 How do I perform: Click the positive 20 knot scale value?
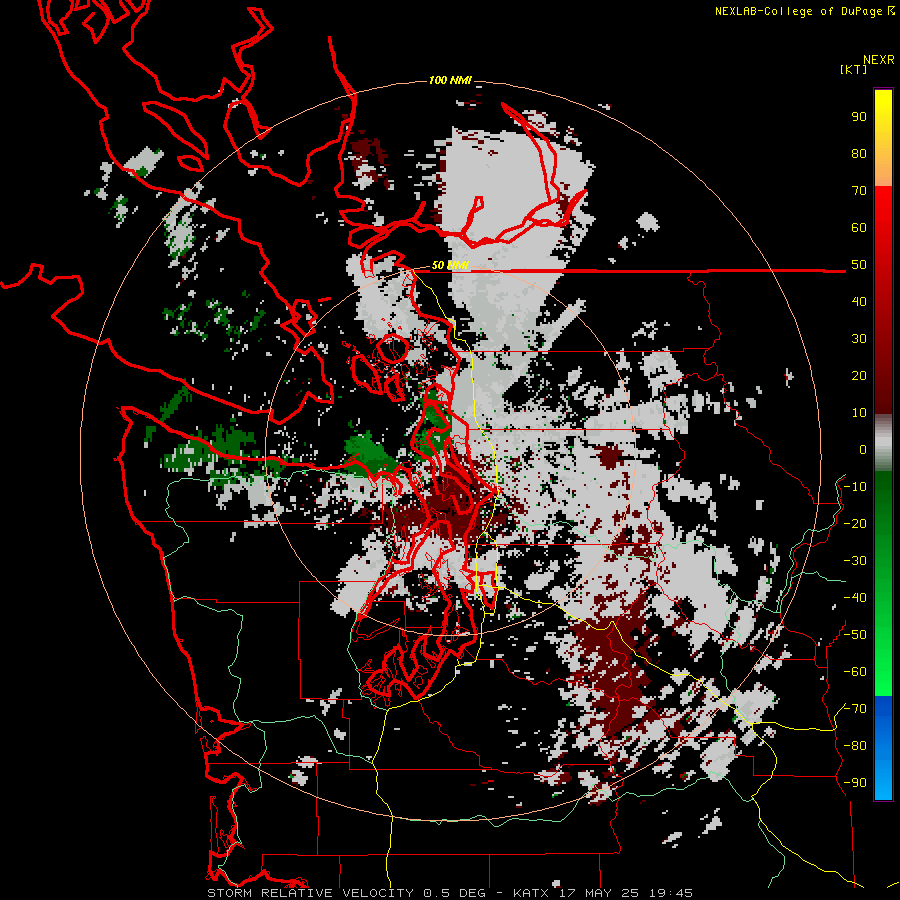[x=859, y=376]
